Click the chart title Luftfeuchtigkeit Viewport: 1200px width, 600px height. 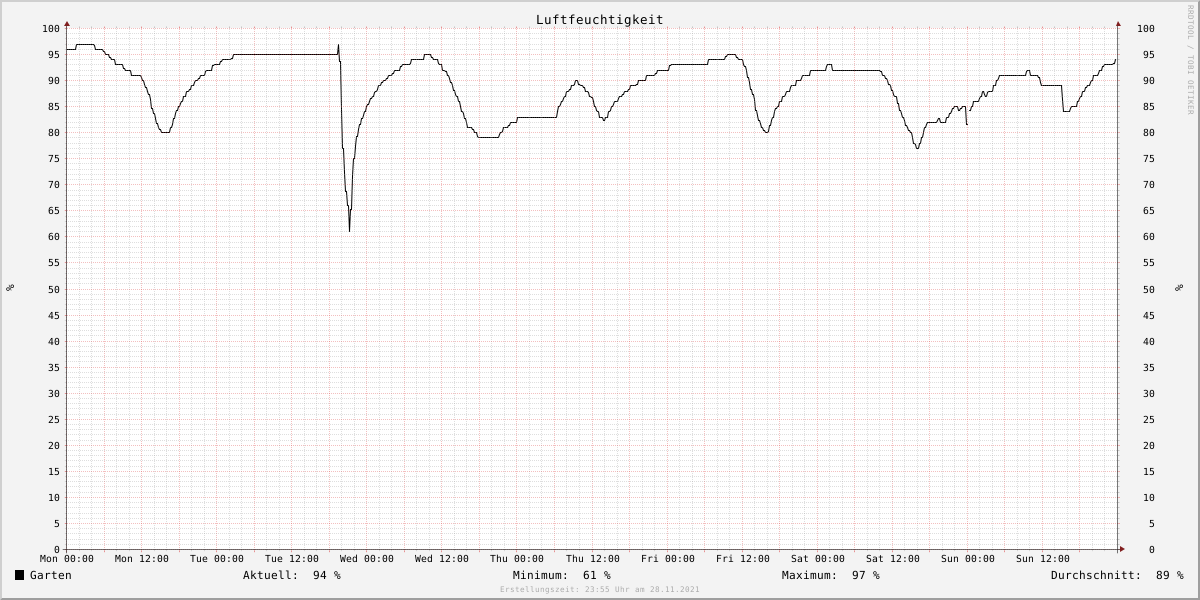pos(599,19)
